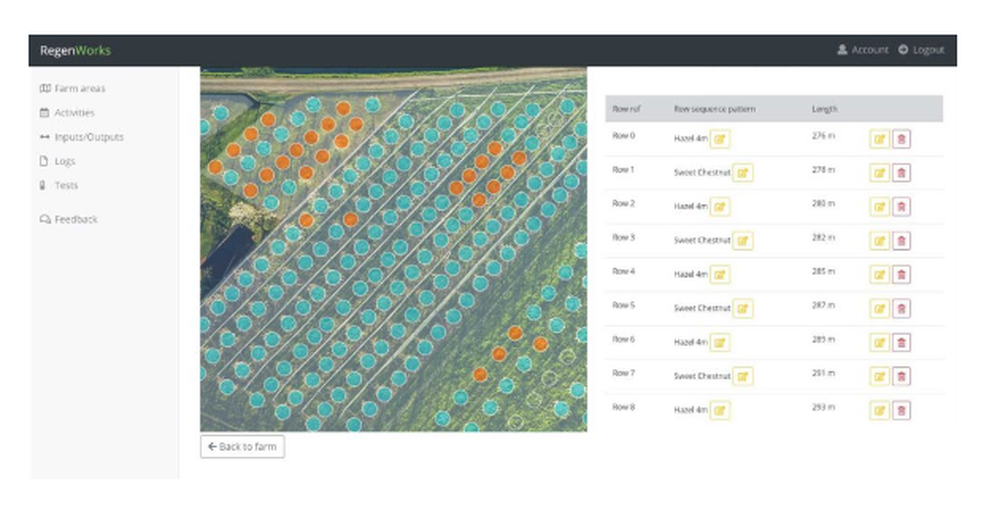Delete Row 4 with the trash icon
1000x528 pixels.
[901, 275]
